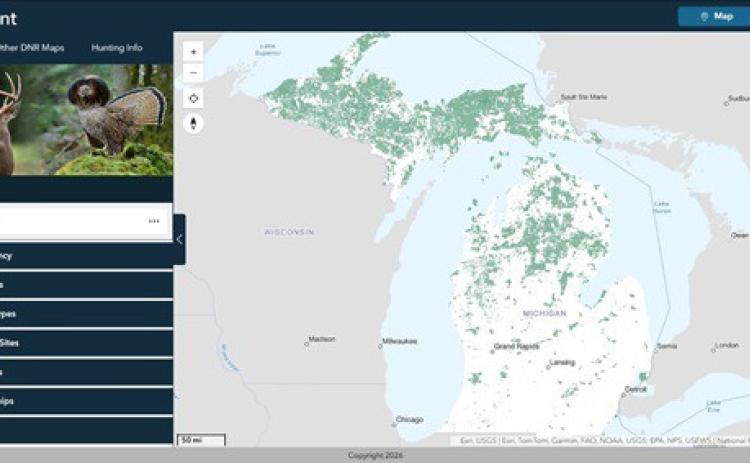The height and width of the screenshot is (463, 750).
Task: Expand the panel row ending in "nips"
Action: point(86,401)
